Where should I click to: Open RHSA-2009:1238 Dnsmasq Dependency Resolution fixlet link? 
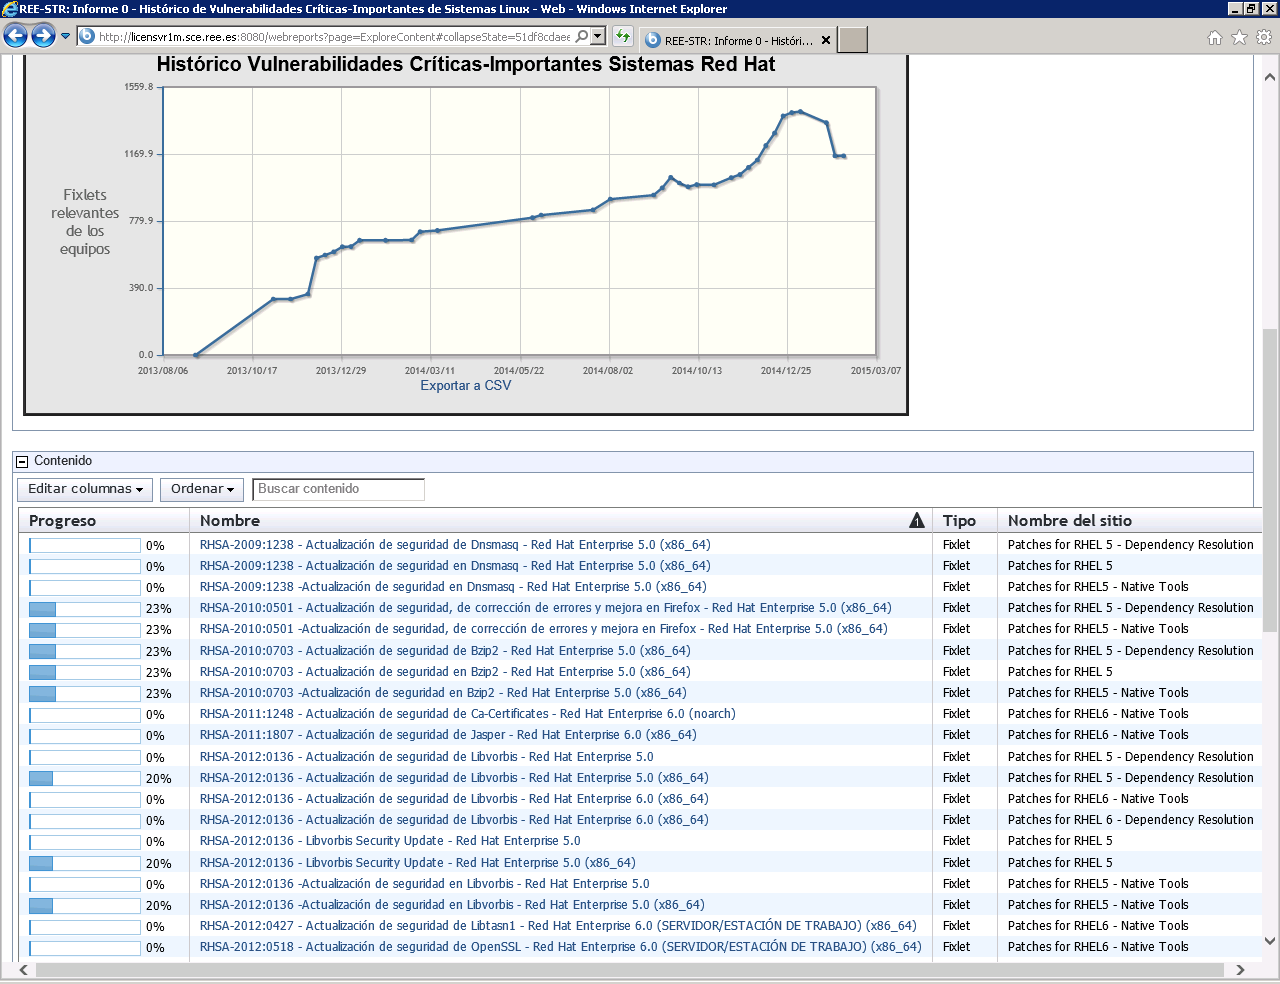click(x=455, y=545)
